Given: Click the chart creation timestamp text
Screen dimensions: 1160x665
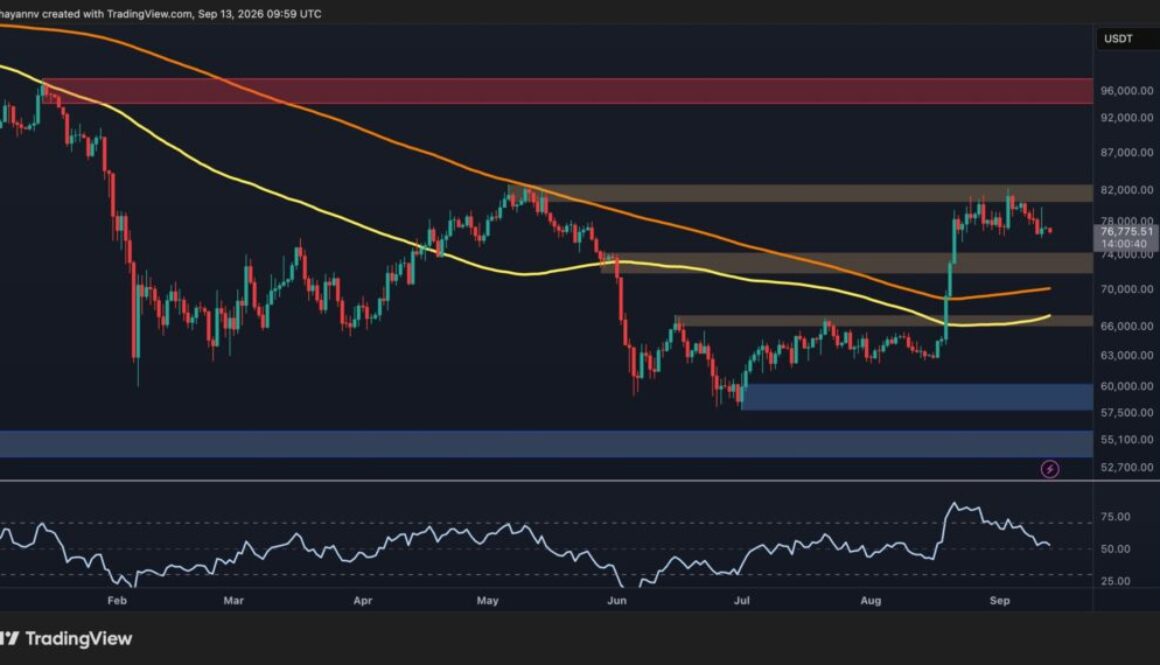Looking at the screenshot, I should click(x=161, y=13).
